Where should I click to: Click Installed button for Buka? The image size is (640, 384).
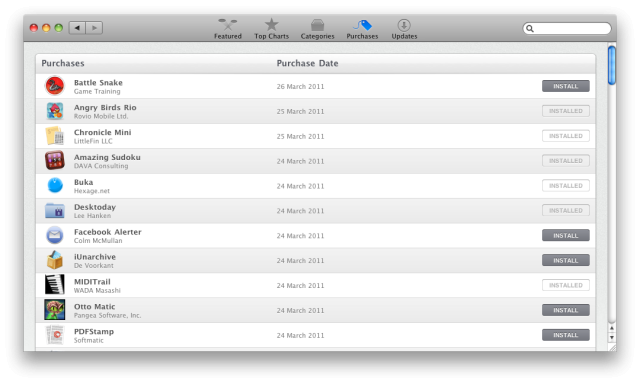565,186
